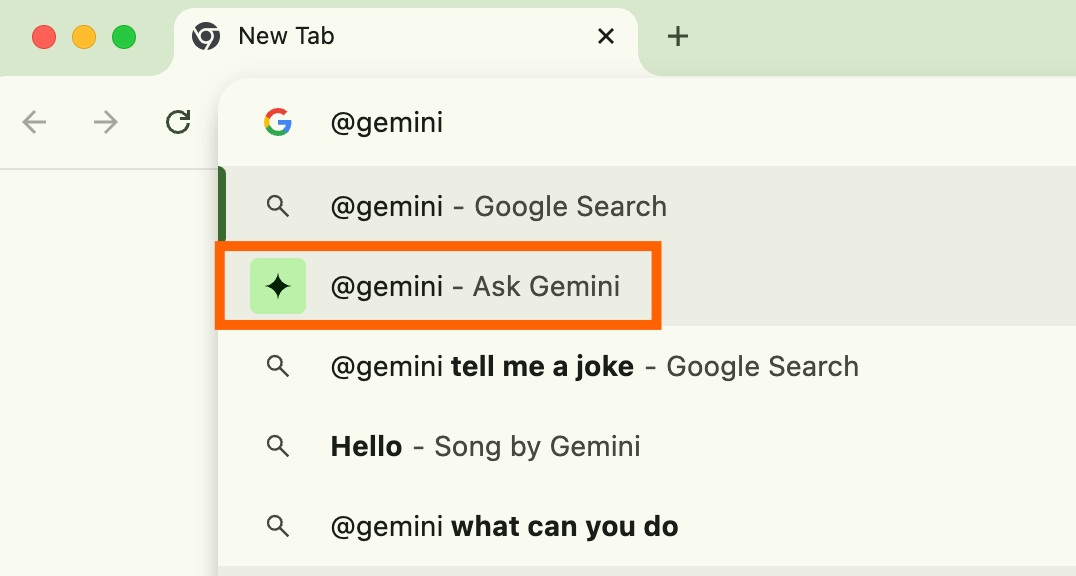Click search icon next to 'tell me a joke'
Image resolution: width=1076 pixels, height=576 pixels.
(278, 366)
